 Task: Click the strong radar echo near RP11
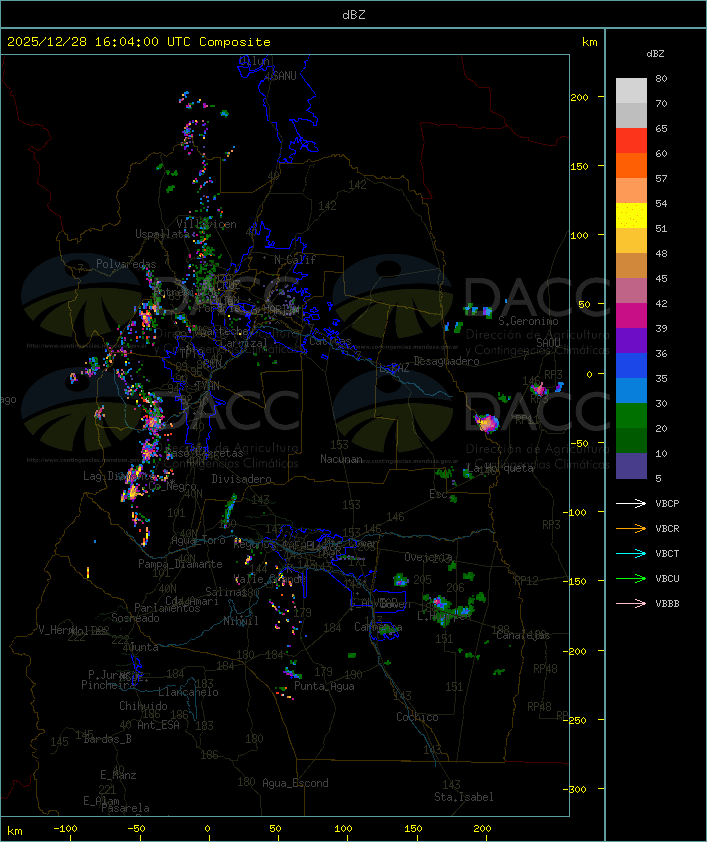(486, 423)
